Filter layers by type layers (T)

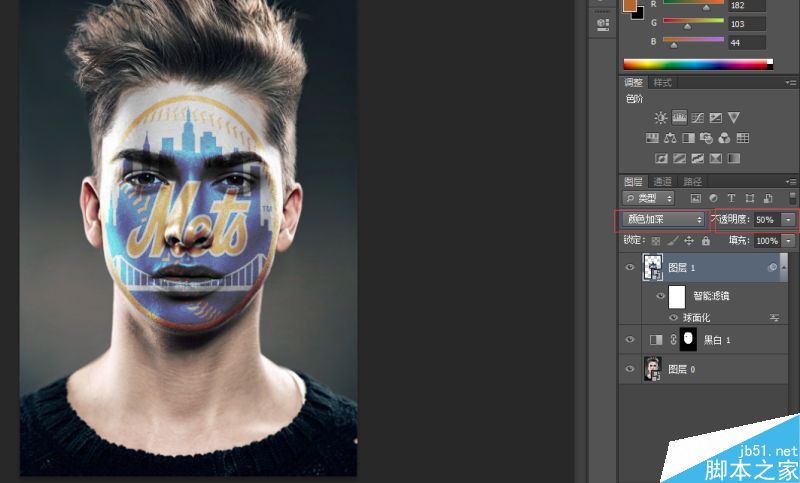point(731,198)
